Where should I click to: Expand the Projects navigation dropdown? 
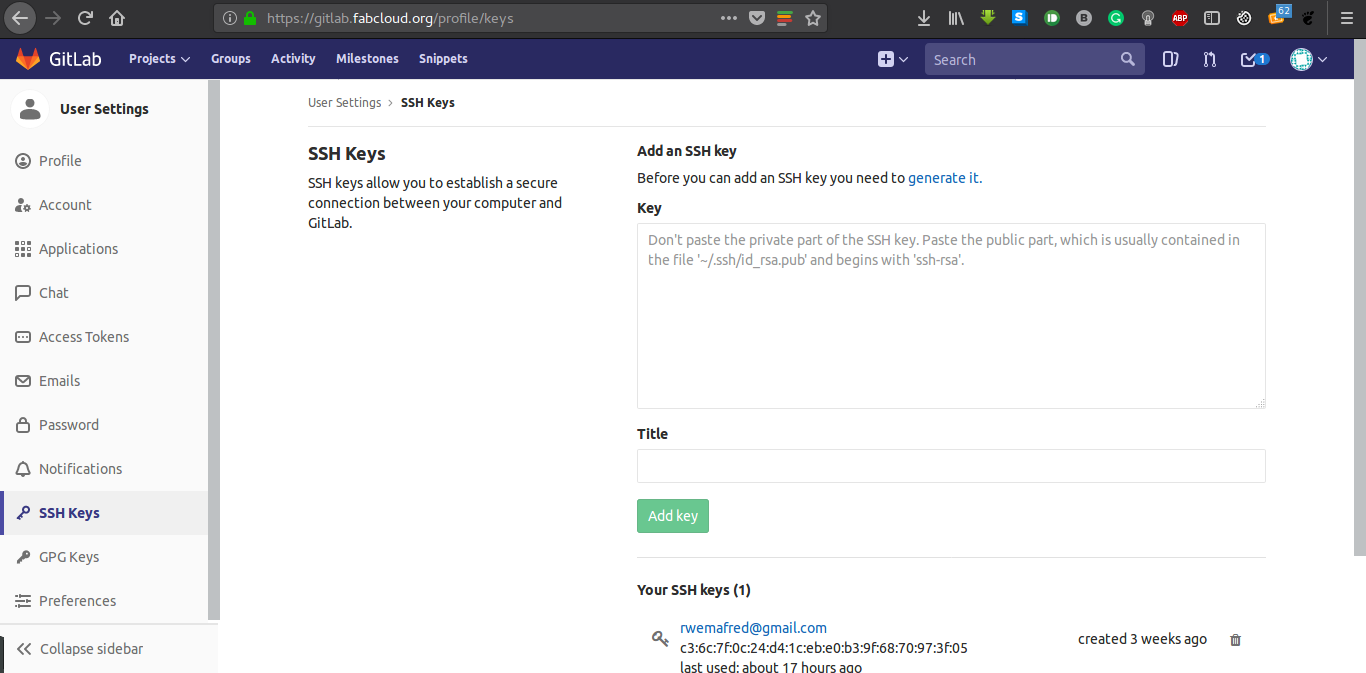158,59
